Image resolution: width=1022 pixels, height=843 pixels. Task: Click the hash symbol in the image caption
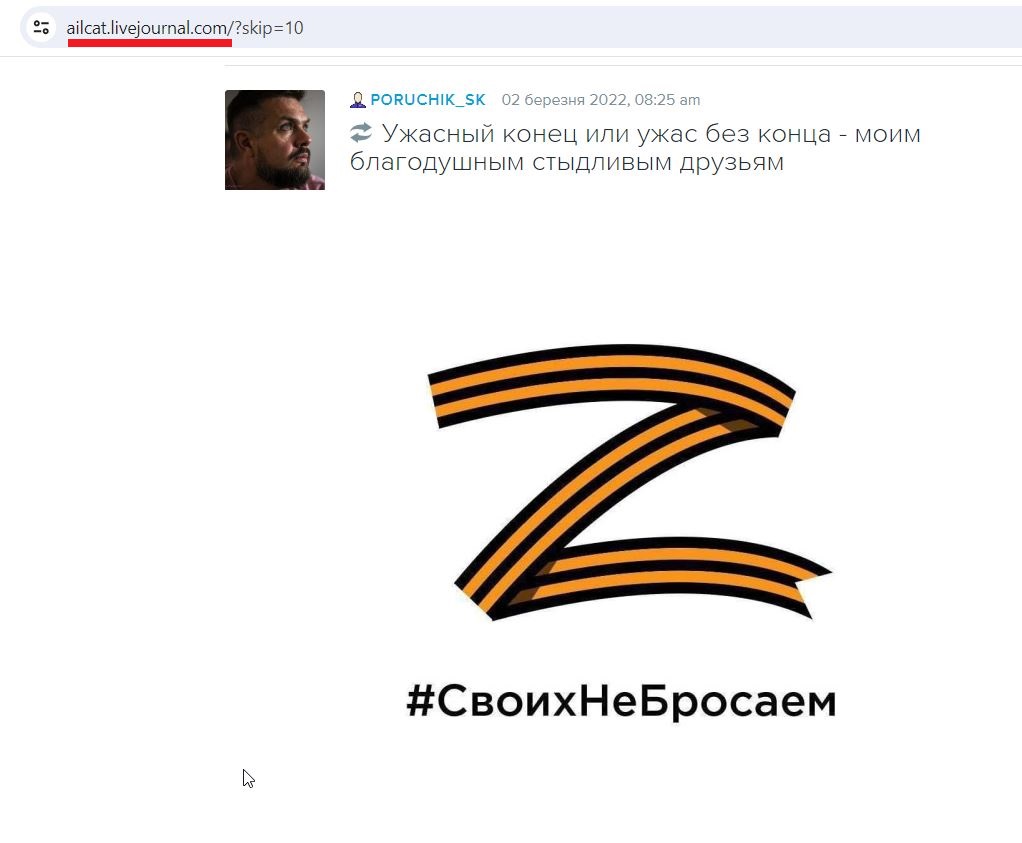click(x=420, y=701)
